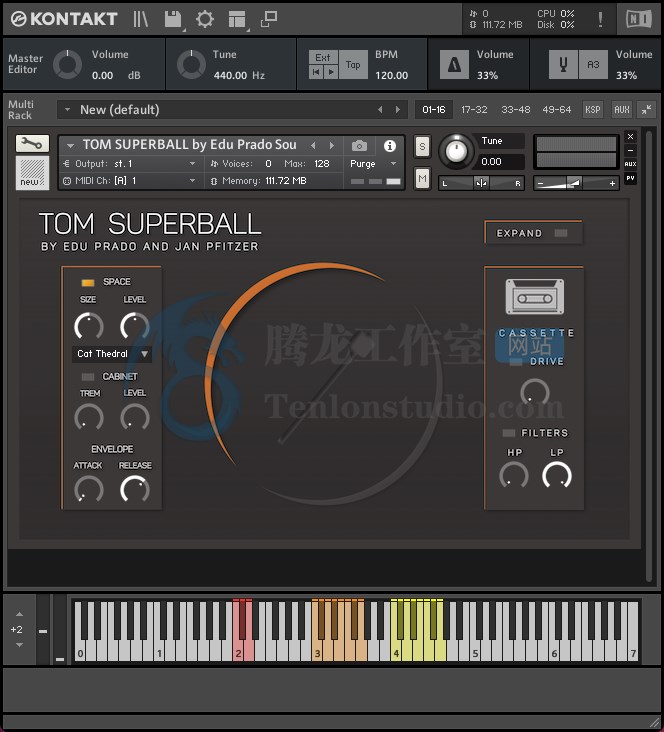
Task: Click the Tap tempo button
Action: [x=353, y=64]
